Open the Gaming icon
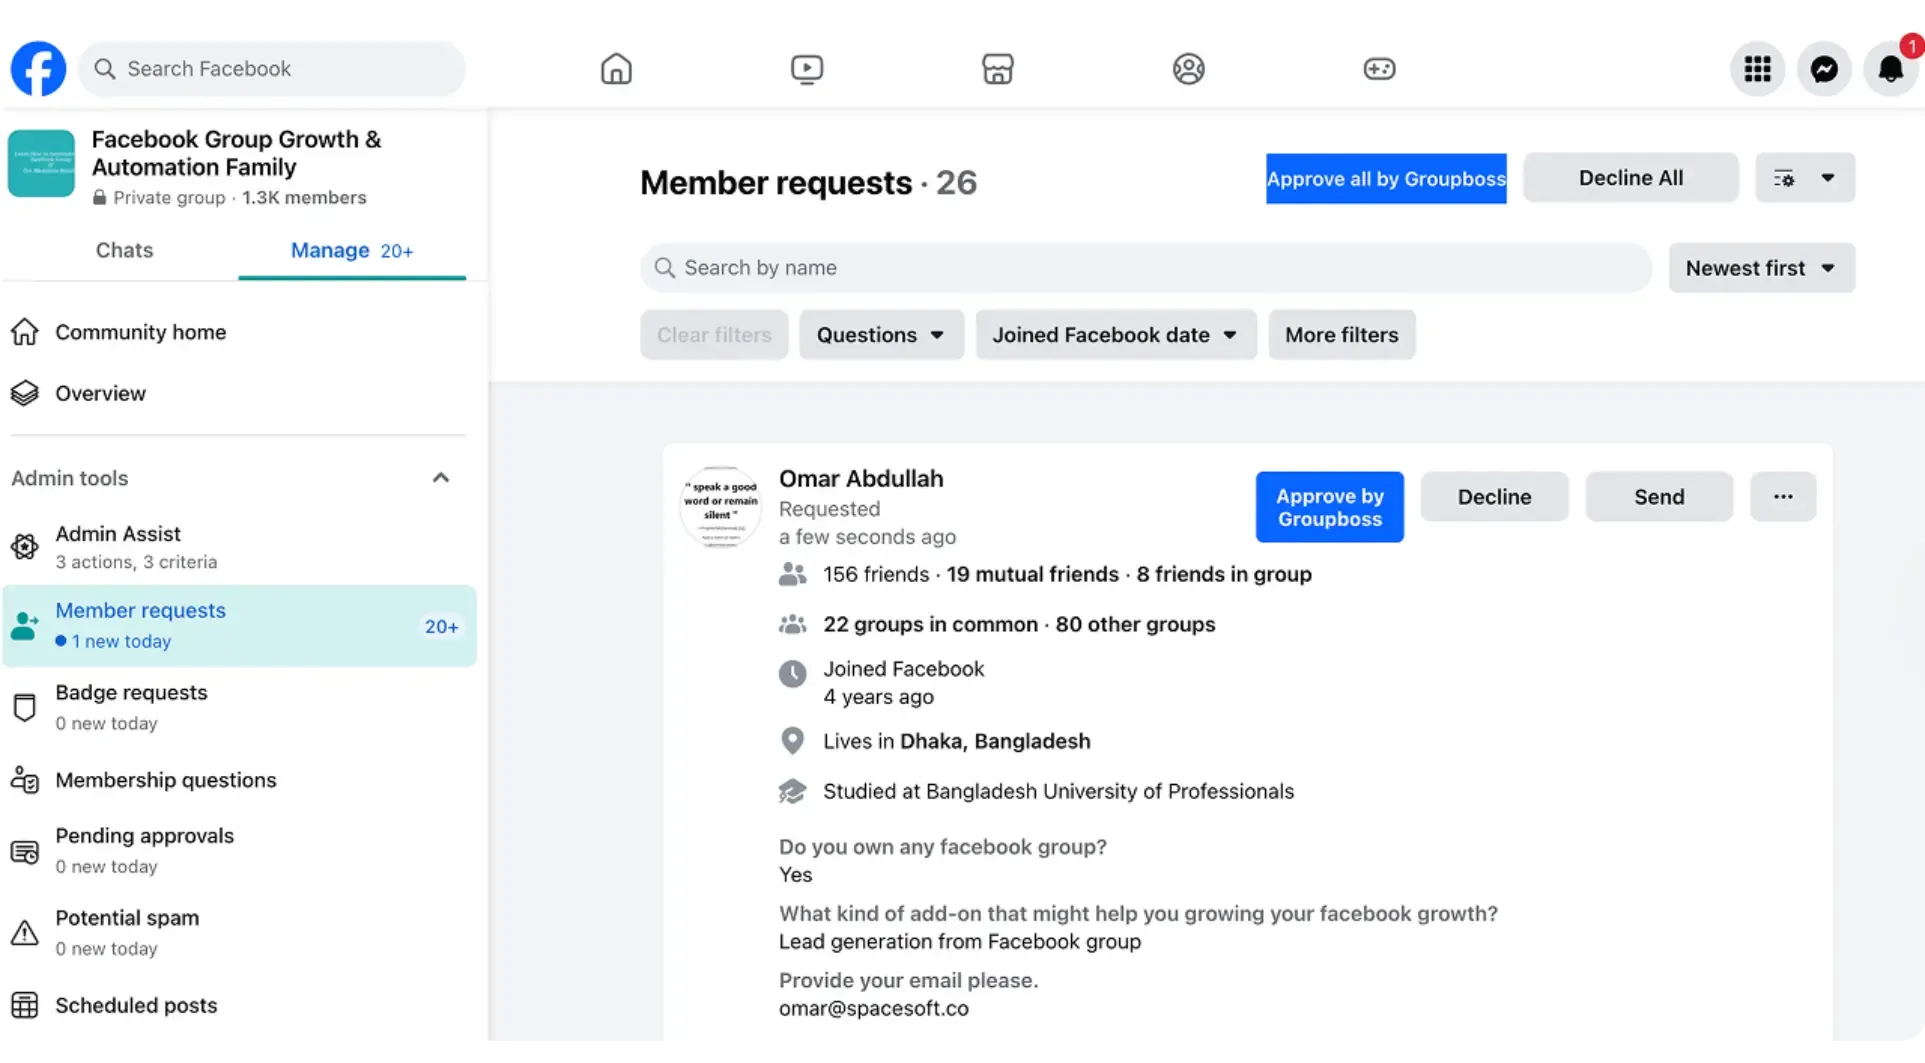Screen dimensions: 1925x1063 point(1379,69)
